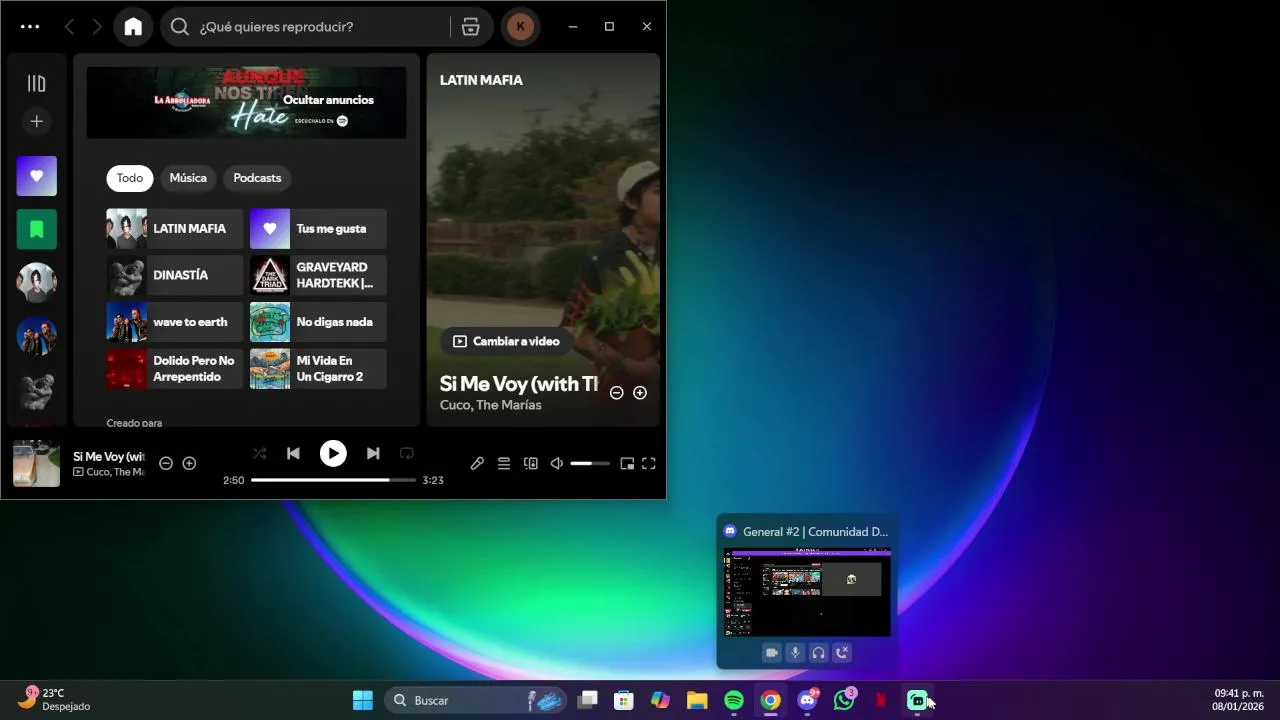Toggle microphone mute in the Discord preview
The width and height of the screenshot is (1280, 720).
click(795, 653)
